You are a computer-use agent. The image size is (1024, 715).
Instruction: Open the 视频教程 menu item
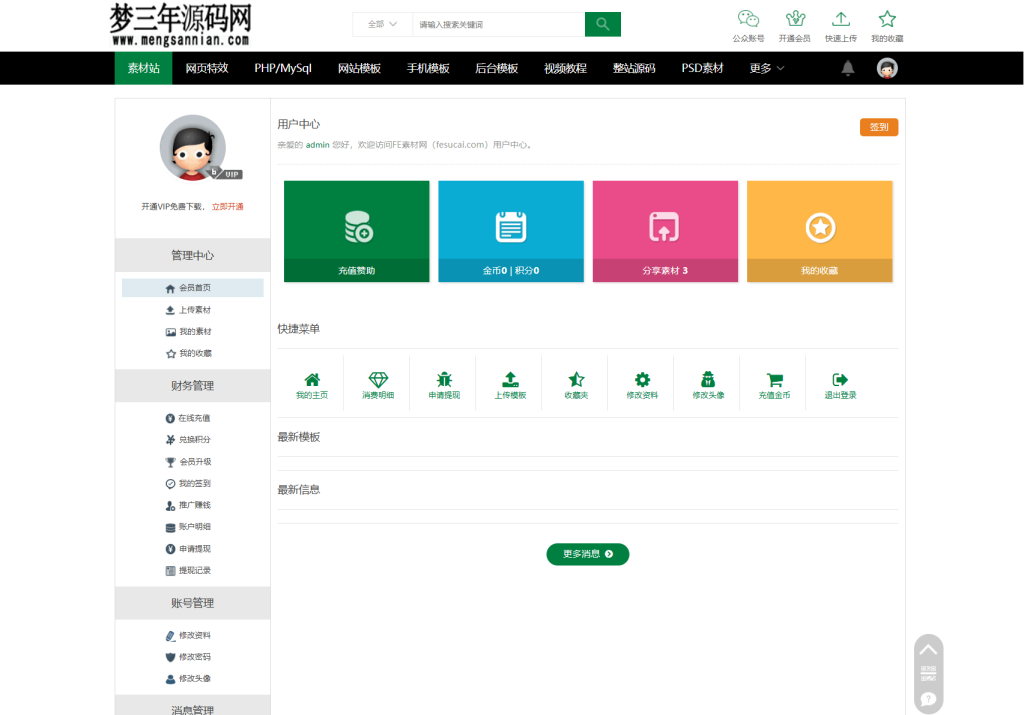[565, 67]
